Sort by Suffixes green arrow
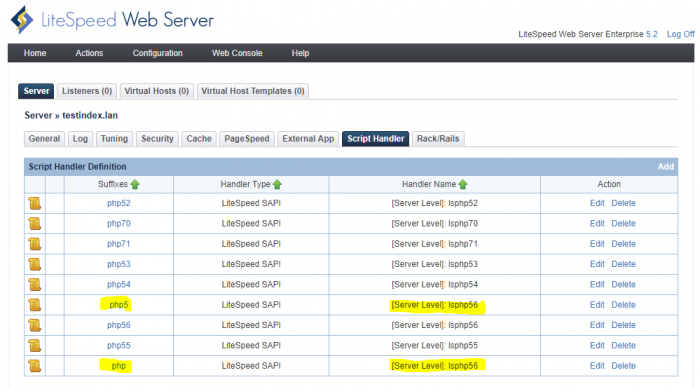The width and height of the screenshot is (700, 389). click(x=135, y=184)
